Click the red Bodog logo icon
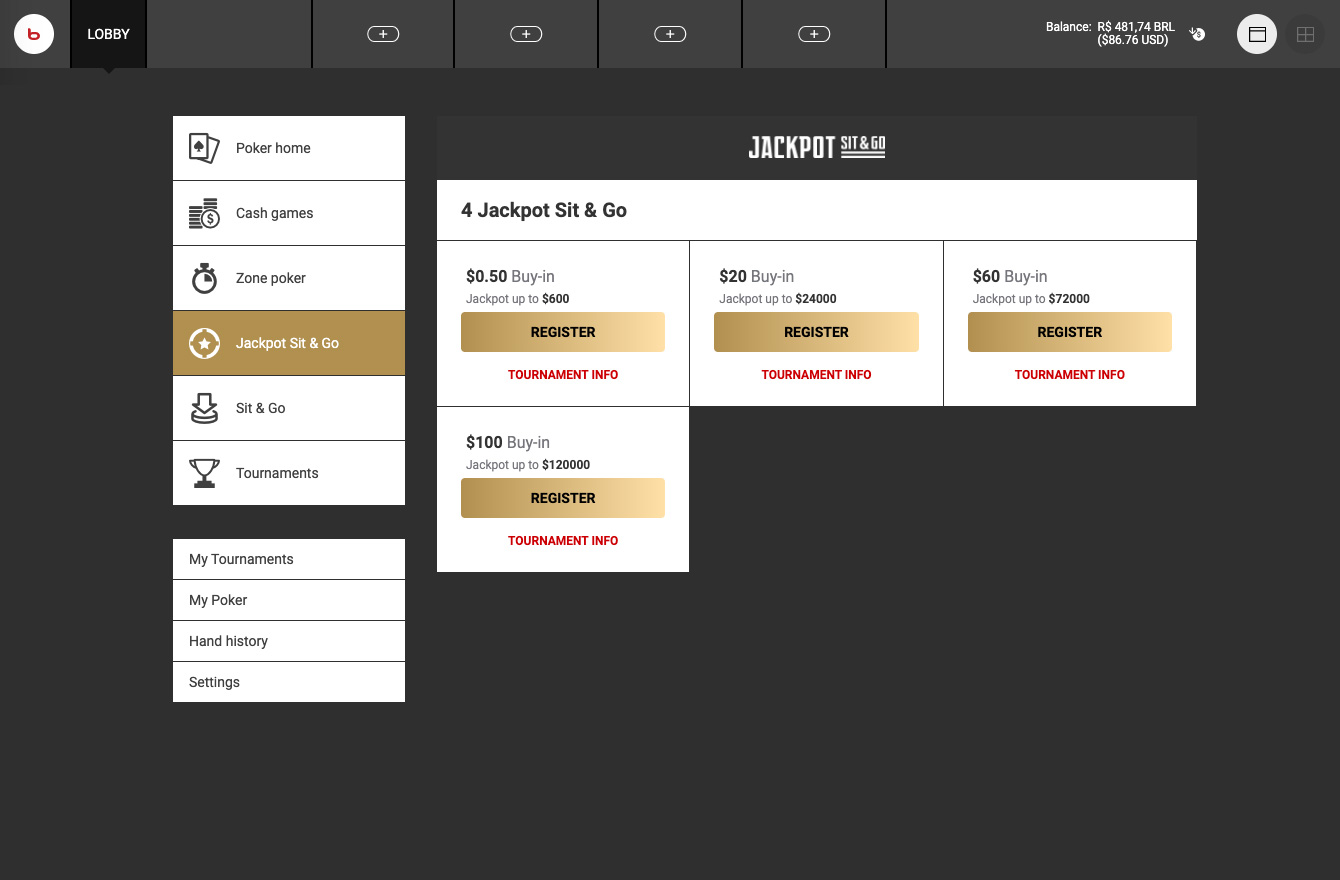1340x880 pixels. tap(34, 34)
